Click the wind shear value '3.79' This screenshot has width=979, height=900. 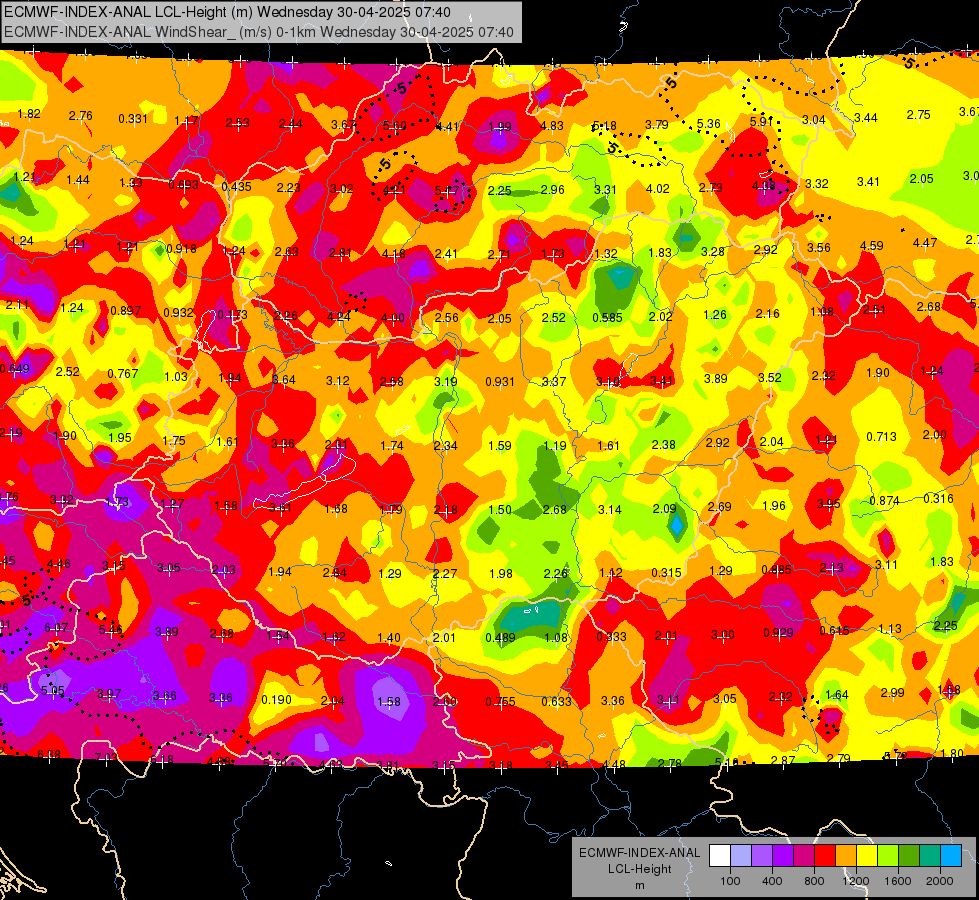pyautogui.click(x=657, y=125)
